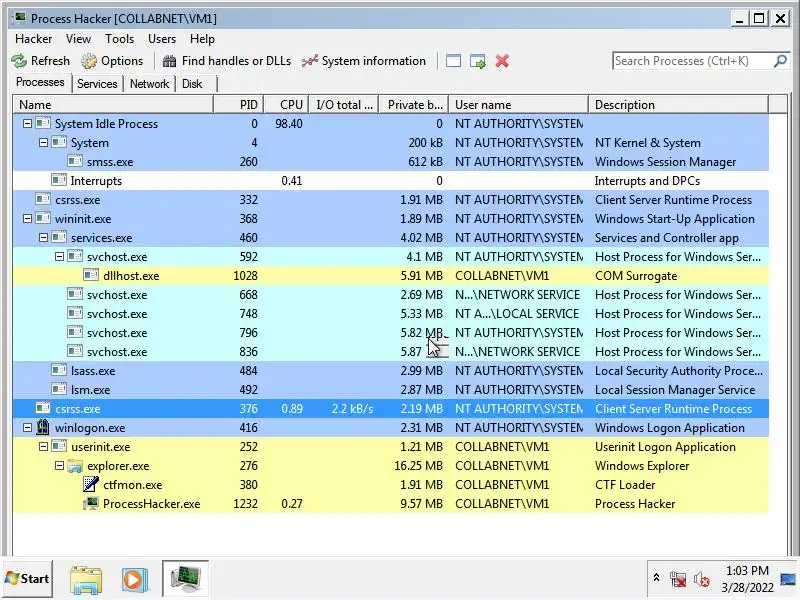
Task: Sort by the Private bytes column header
Action: (x=415, y=105)
